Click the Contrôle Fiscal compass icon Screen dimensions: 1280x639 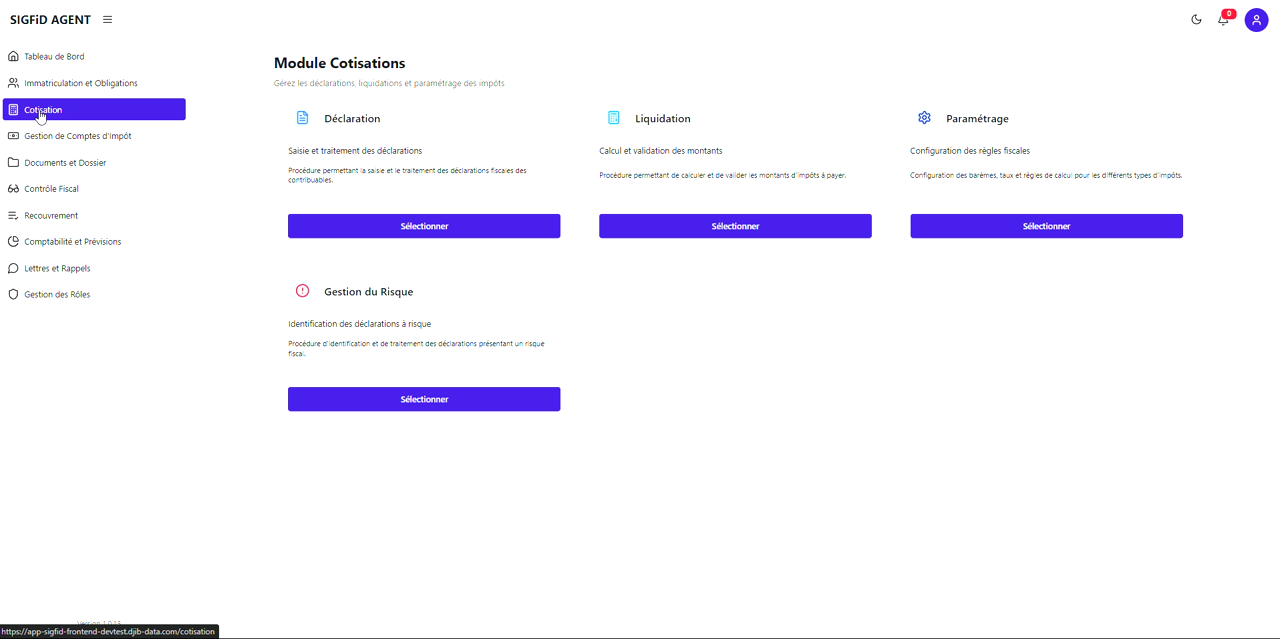click(x=13, y=188)
